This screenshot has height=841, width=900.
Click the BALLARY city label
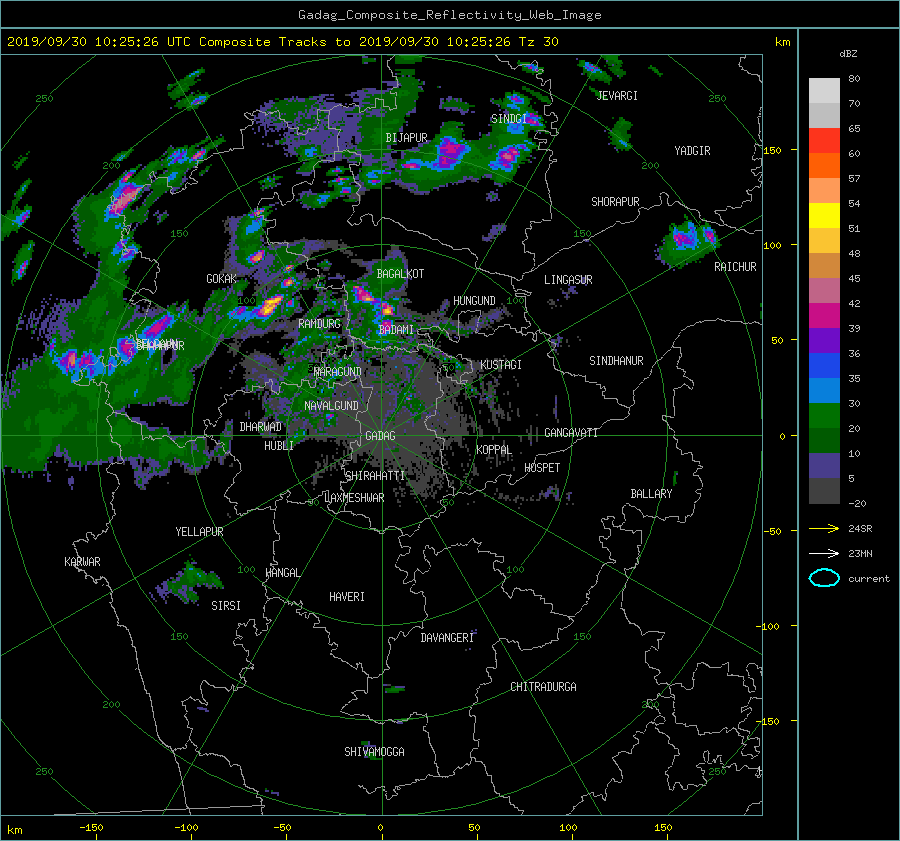[651, 494]
